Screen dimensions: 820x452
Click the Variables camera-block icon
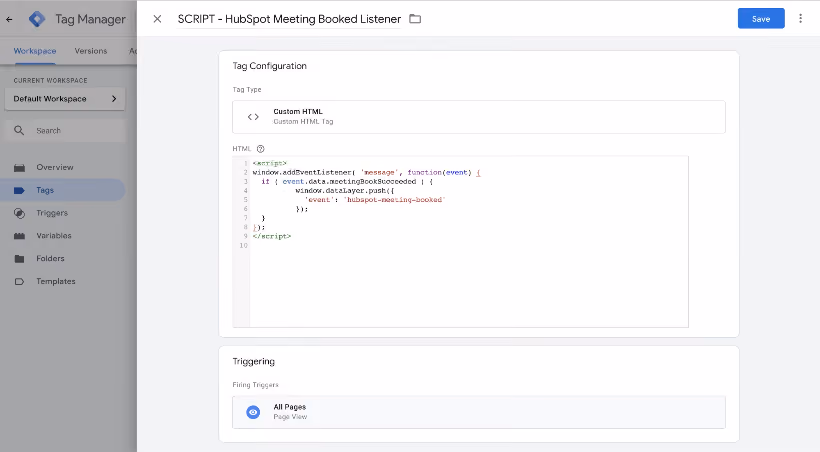(x=19, y=235)
